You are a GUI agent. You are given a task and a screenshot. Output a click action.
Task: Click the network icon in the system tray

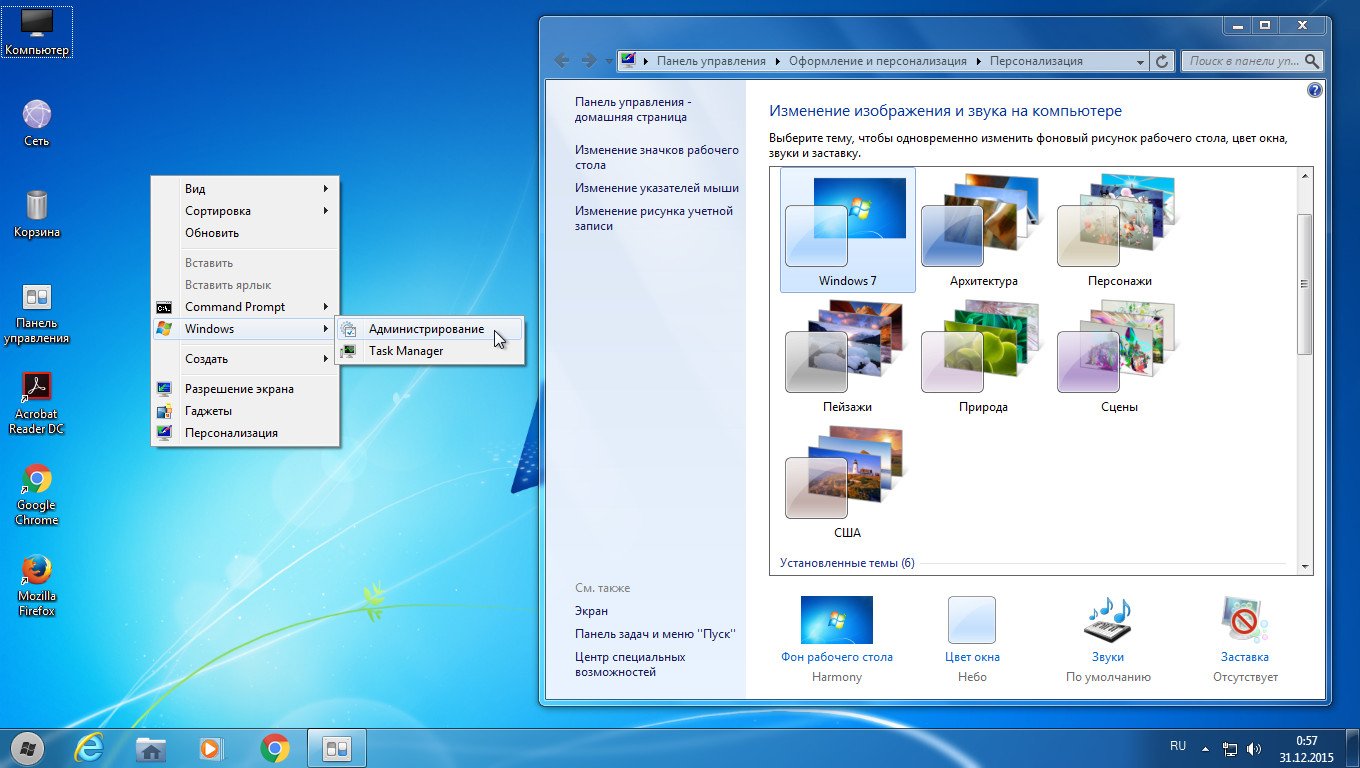(1231, 748)
